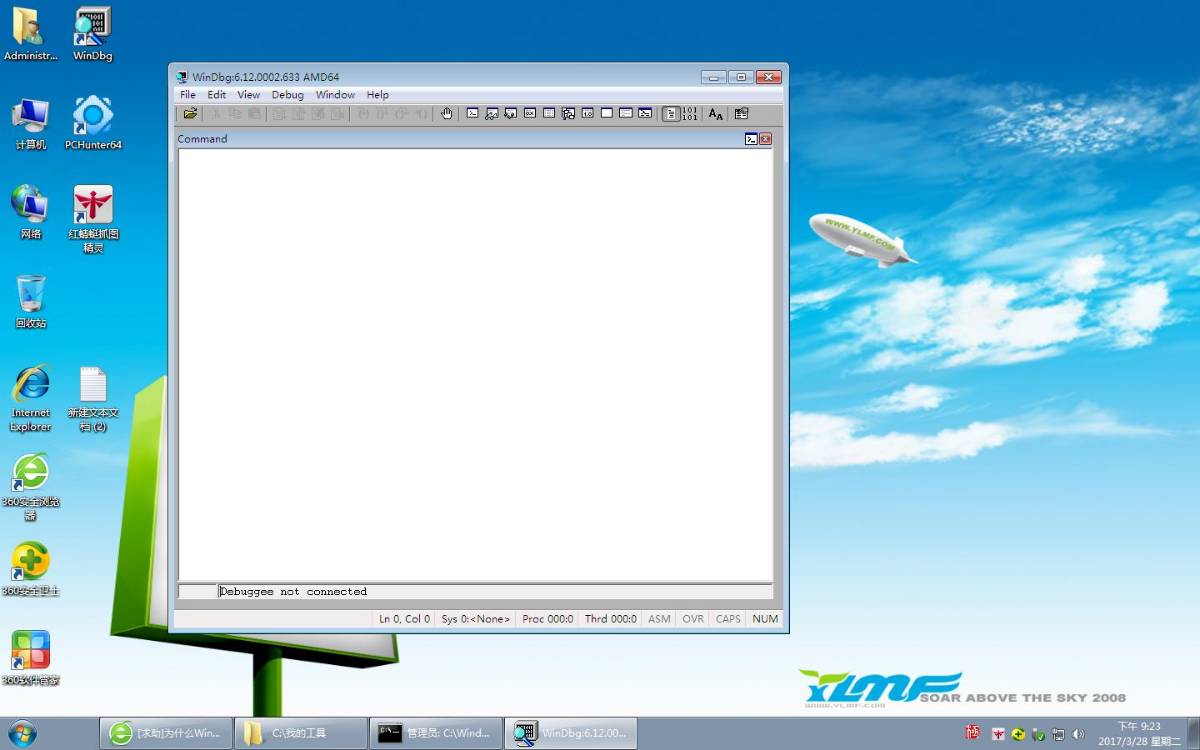This screenshot has width=1200, height=750.
Task: Close the Command pane
Action: pos(765,139)
